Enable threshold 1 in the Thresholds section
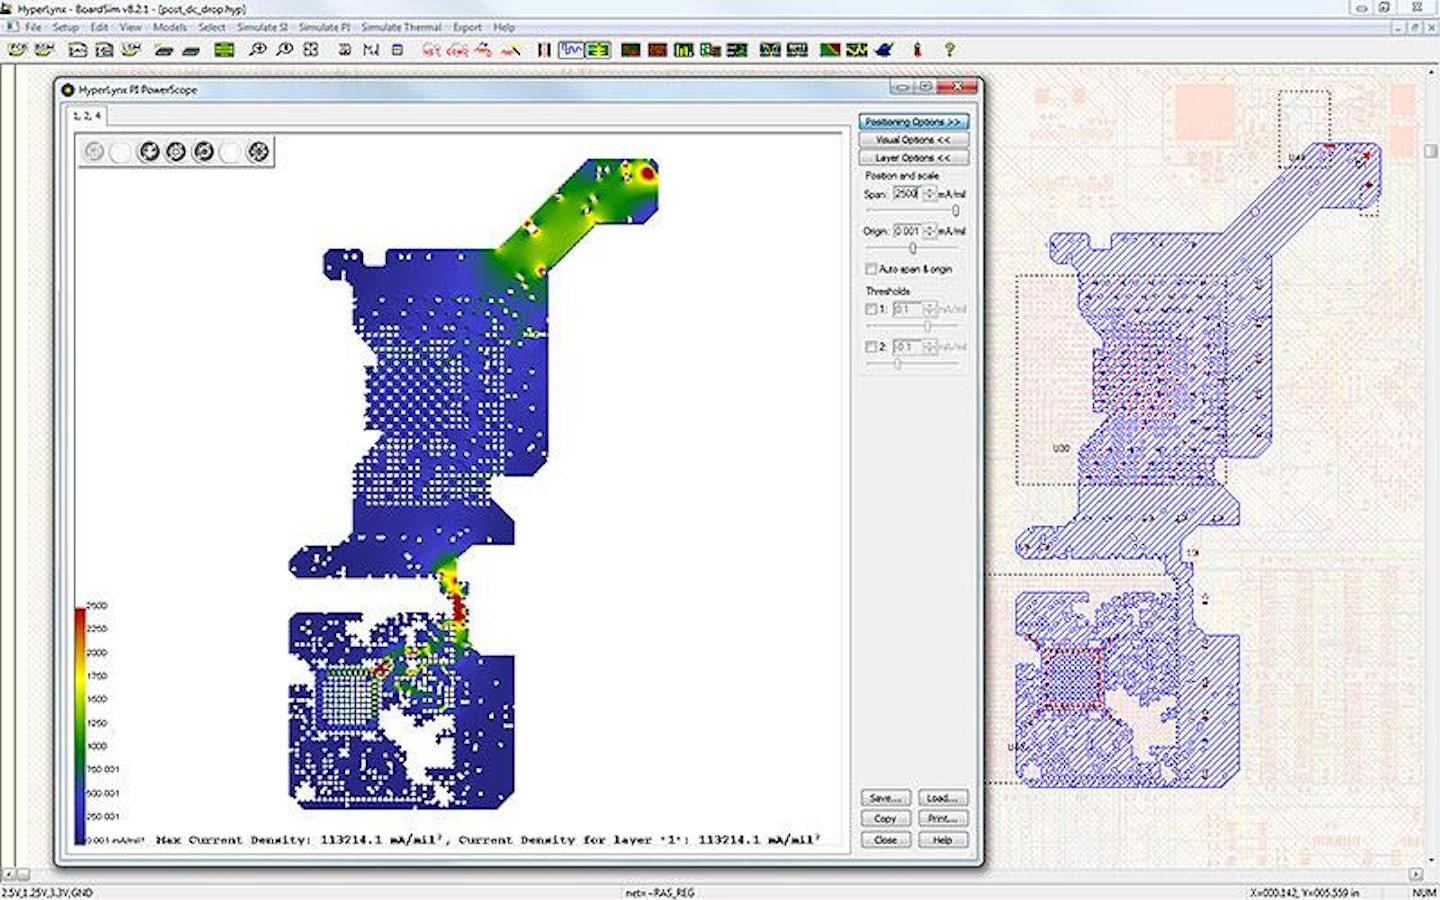The image size is (1440, 900). click(869, 310)
